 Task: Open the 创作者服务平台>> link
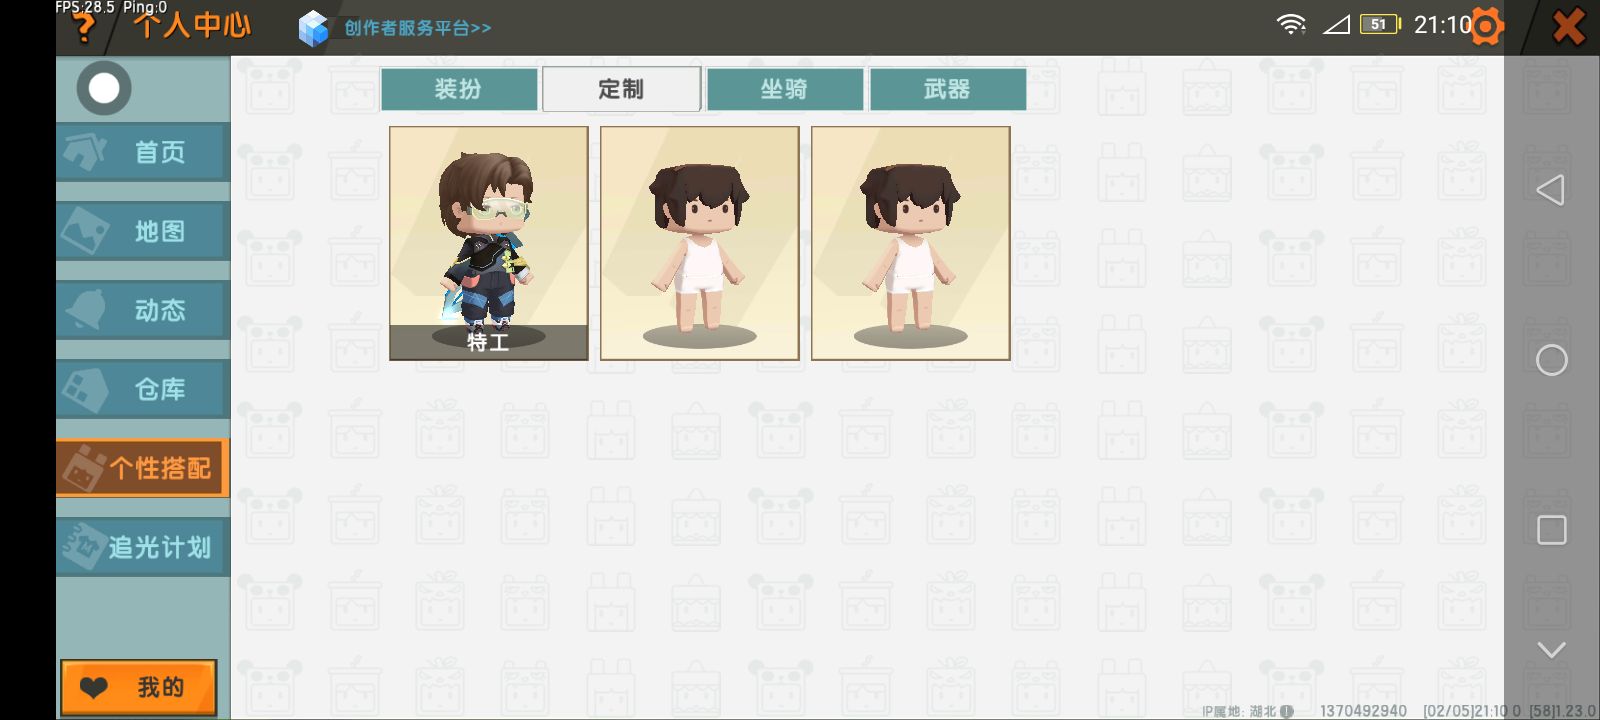click(418, 28)
